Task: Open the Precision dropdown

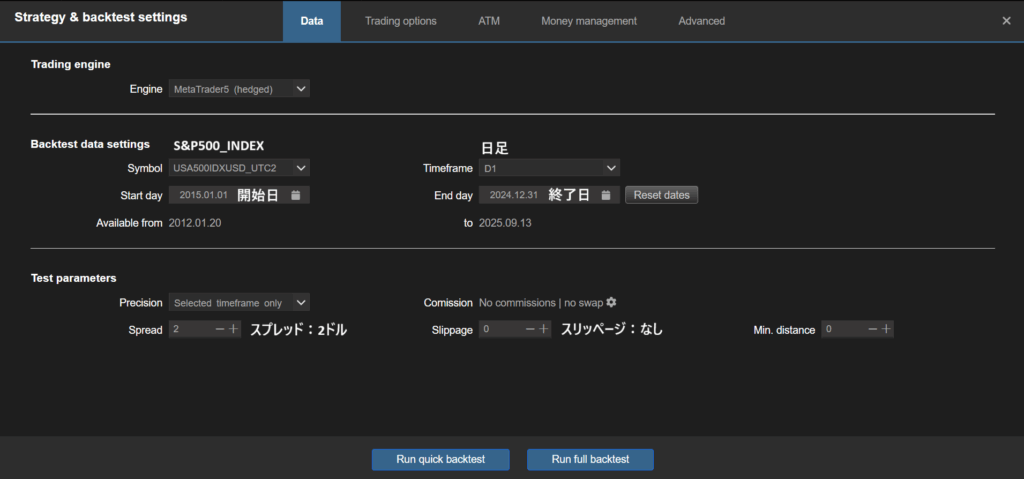Action: [x=239, y=302]
